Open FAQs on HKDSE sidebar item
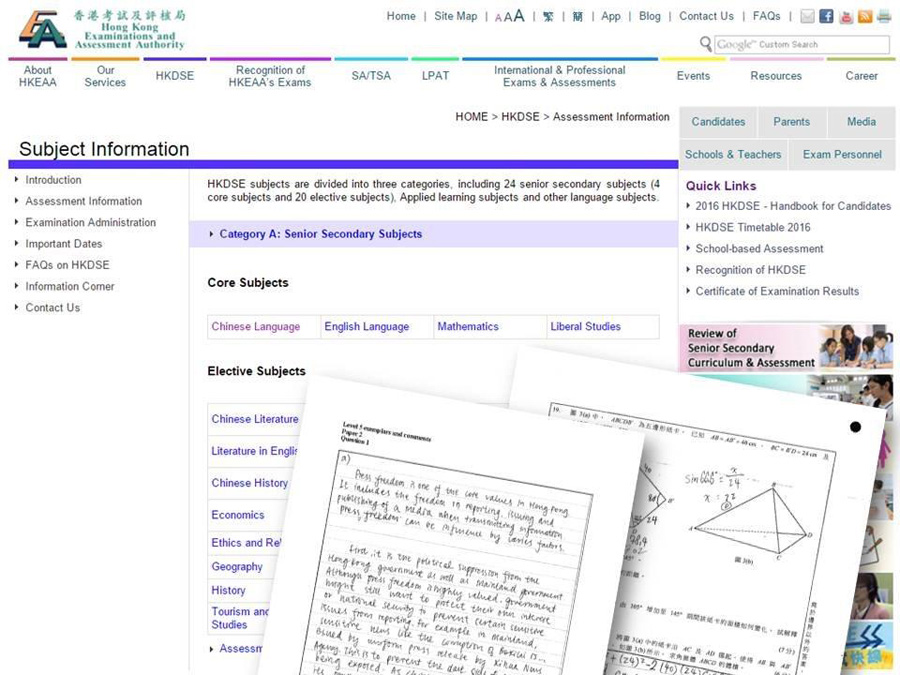This screenshot has height=675, width=900. click(x=67, y=265)
